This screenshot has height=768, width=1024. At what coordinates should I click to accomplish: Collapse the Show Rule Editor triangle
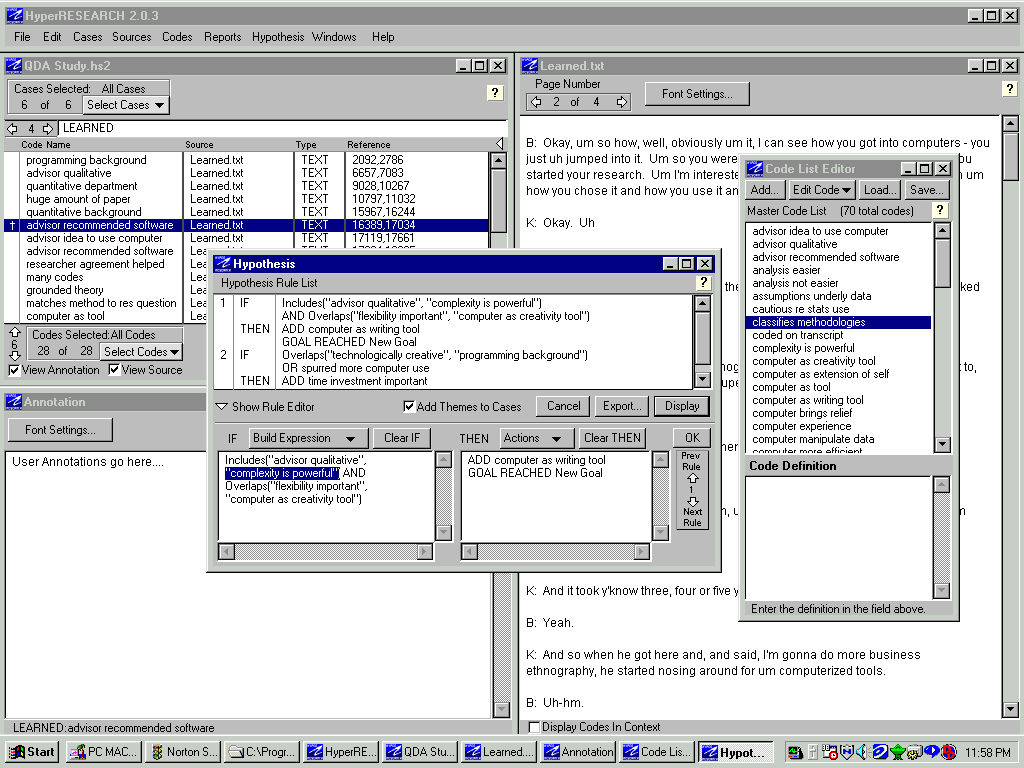click(x=222, y=407)
